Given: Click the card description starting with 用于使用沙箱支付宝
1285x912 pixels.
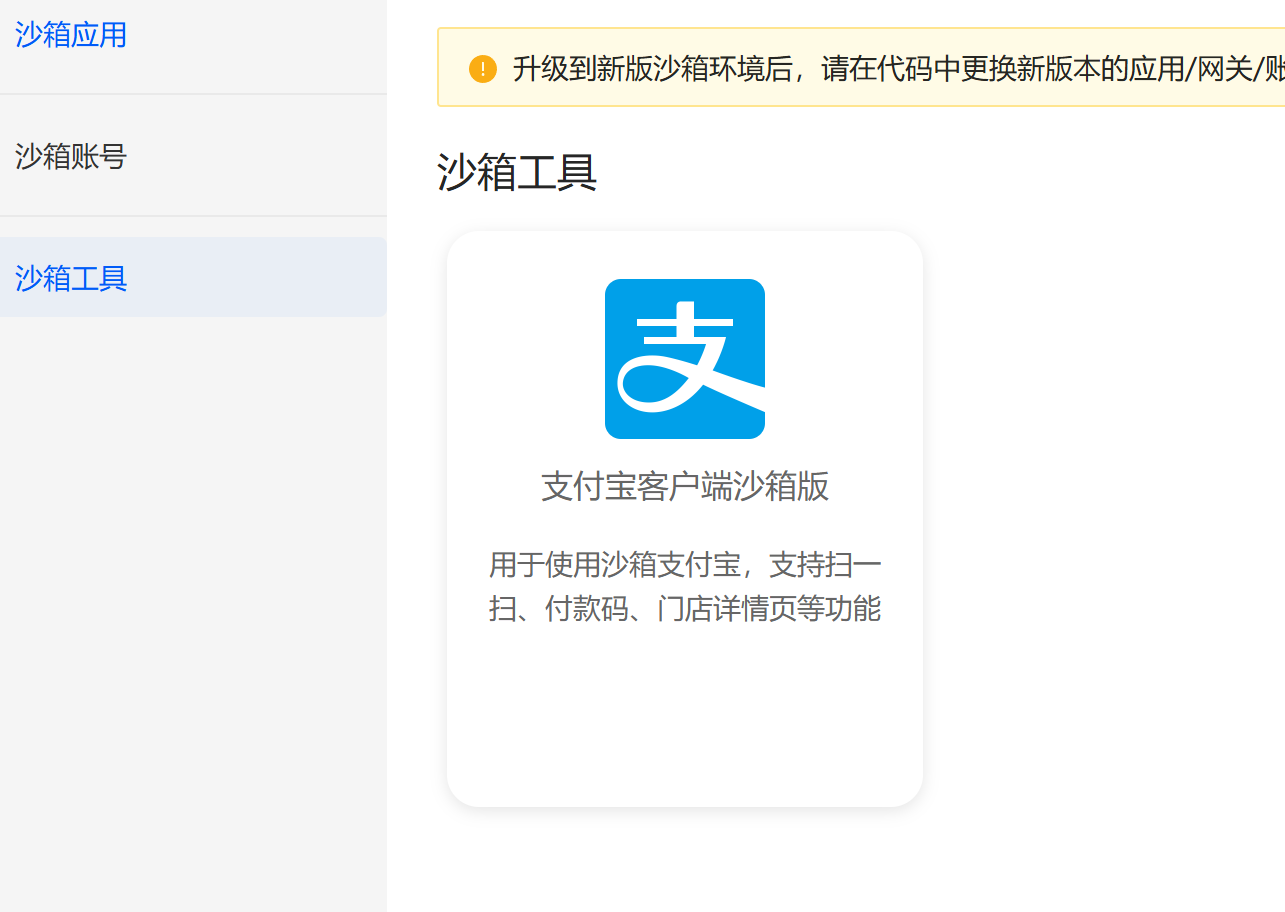Looking at the screenshot, I should click(685, 587).
